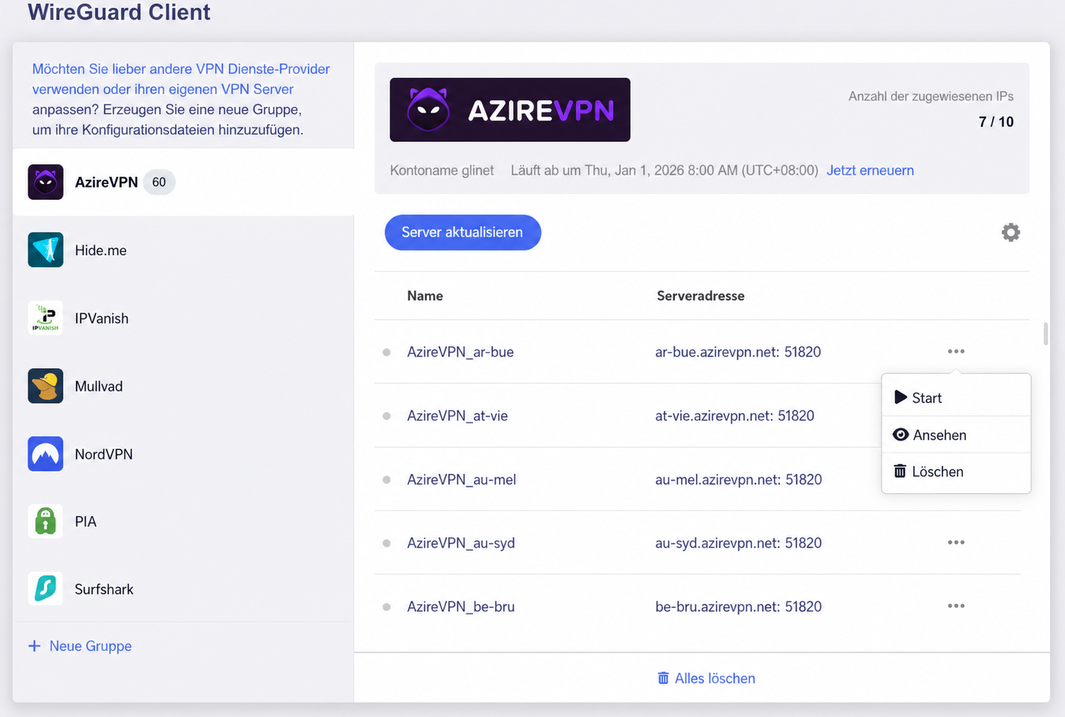Click the IPVanish provider icon
The image size is (1065, 717).
(x=46, y=318)
